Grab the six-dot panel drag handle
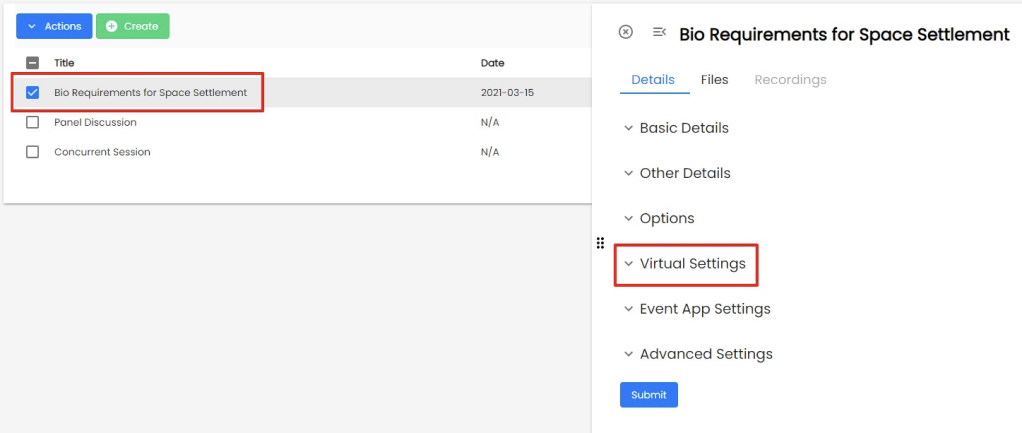The width and height of the screenshot is (1022, 433). pos(600,243)
